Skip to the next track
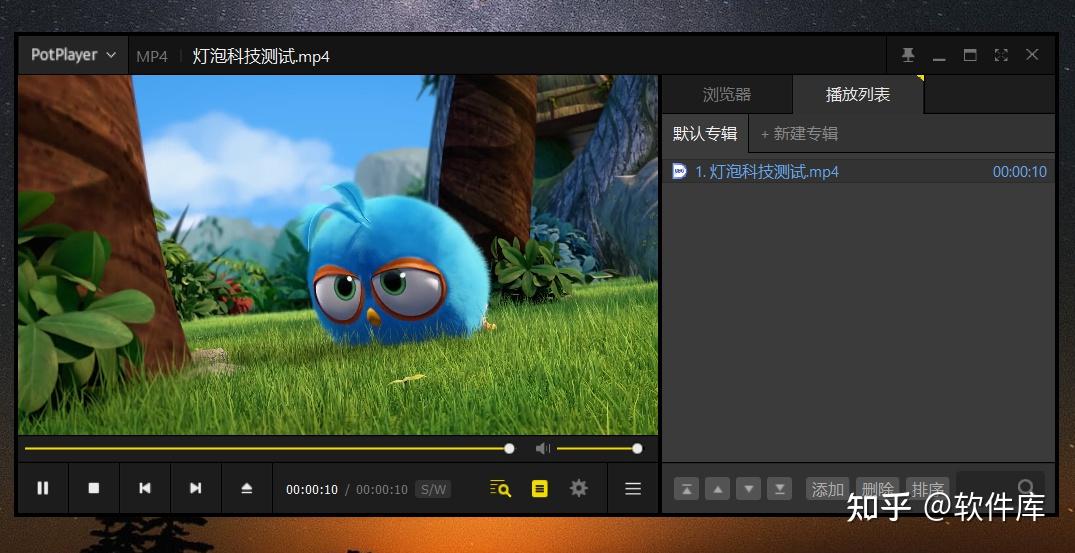Viewport: 1075px width, 553px height. (x=195, y=489)
